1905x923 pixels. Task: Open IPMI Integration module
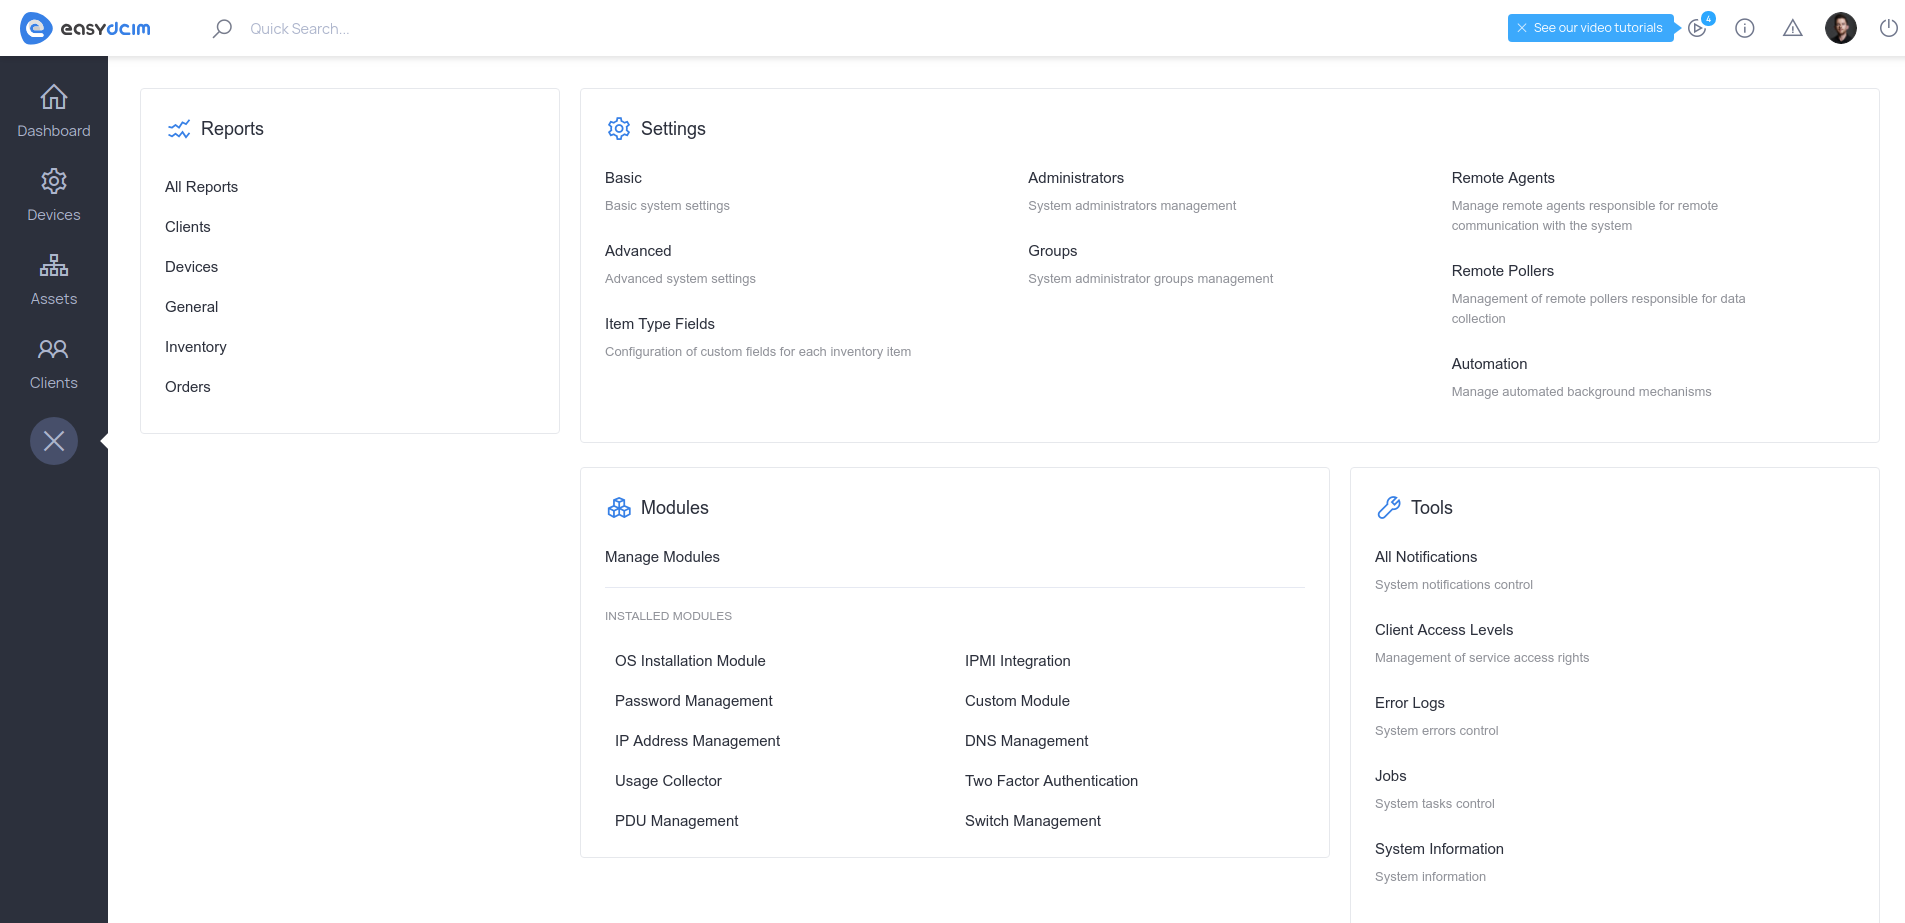tap(1018, 661)
